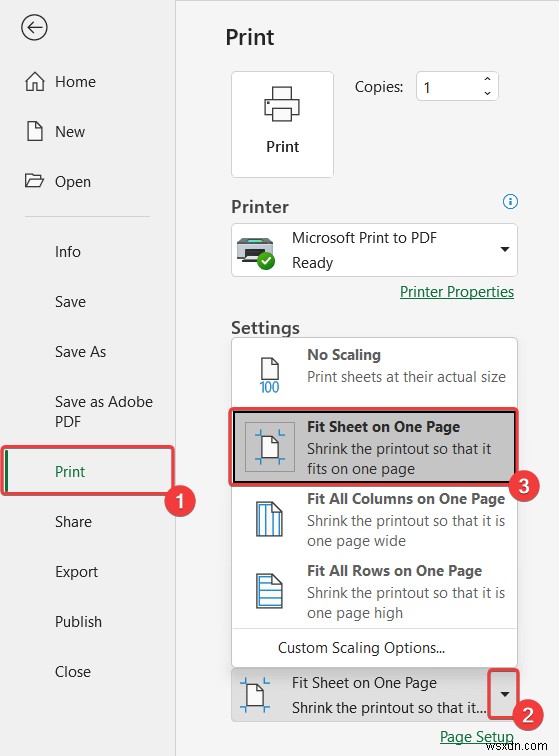Increase copies with the up arrow
Image resolution: width=559 pixels, height=756 pixels.
[x=487, y=80]
